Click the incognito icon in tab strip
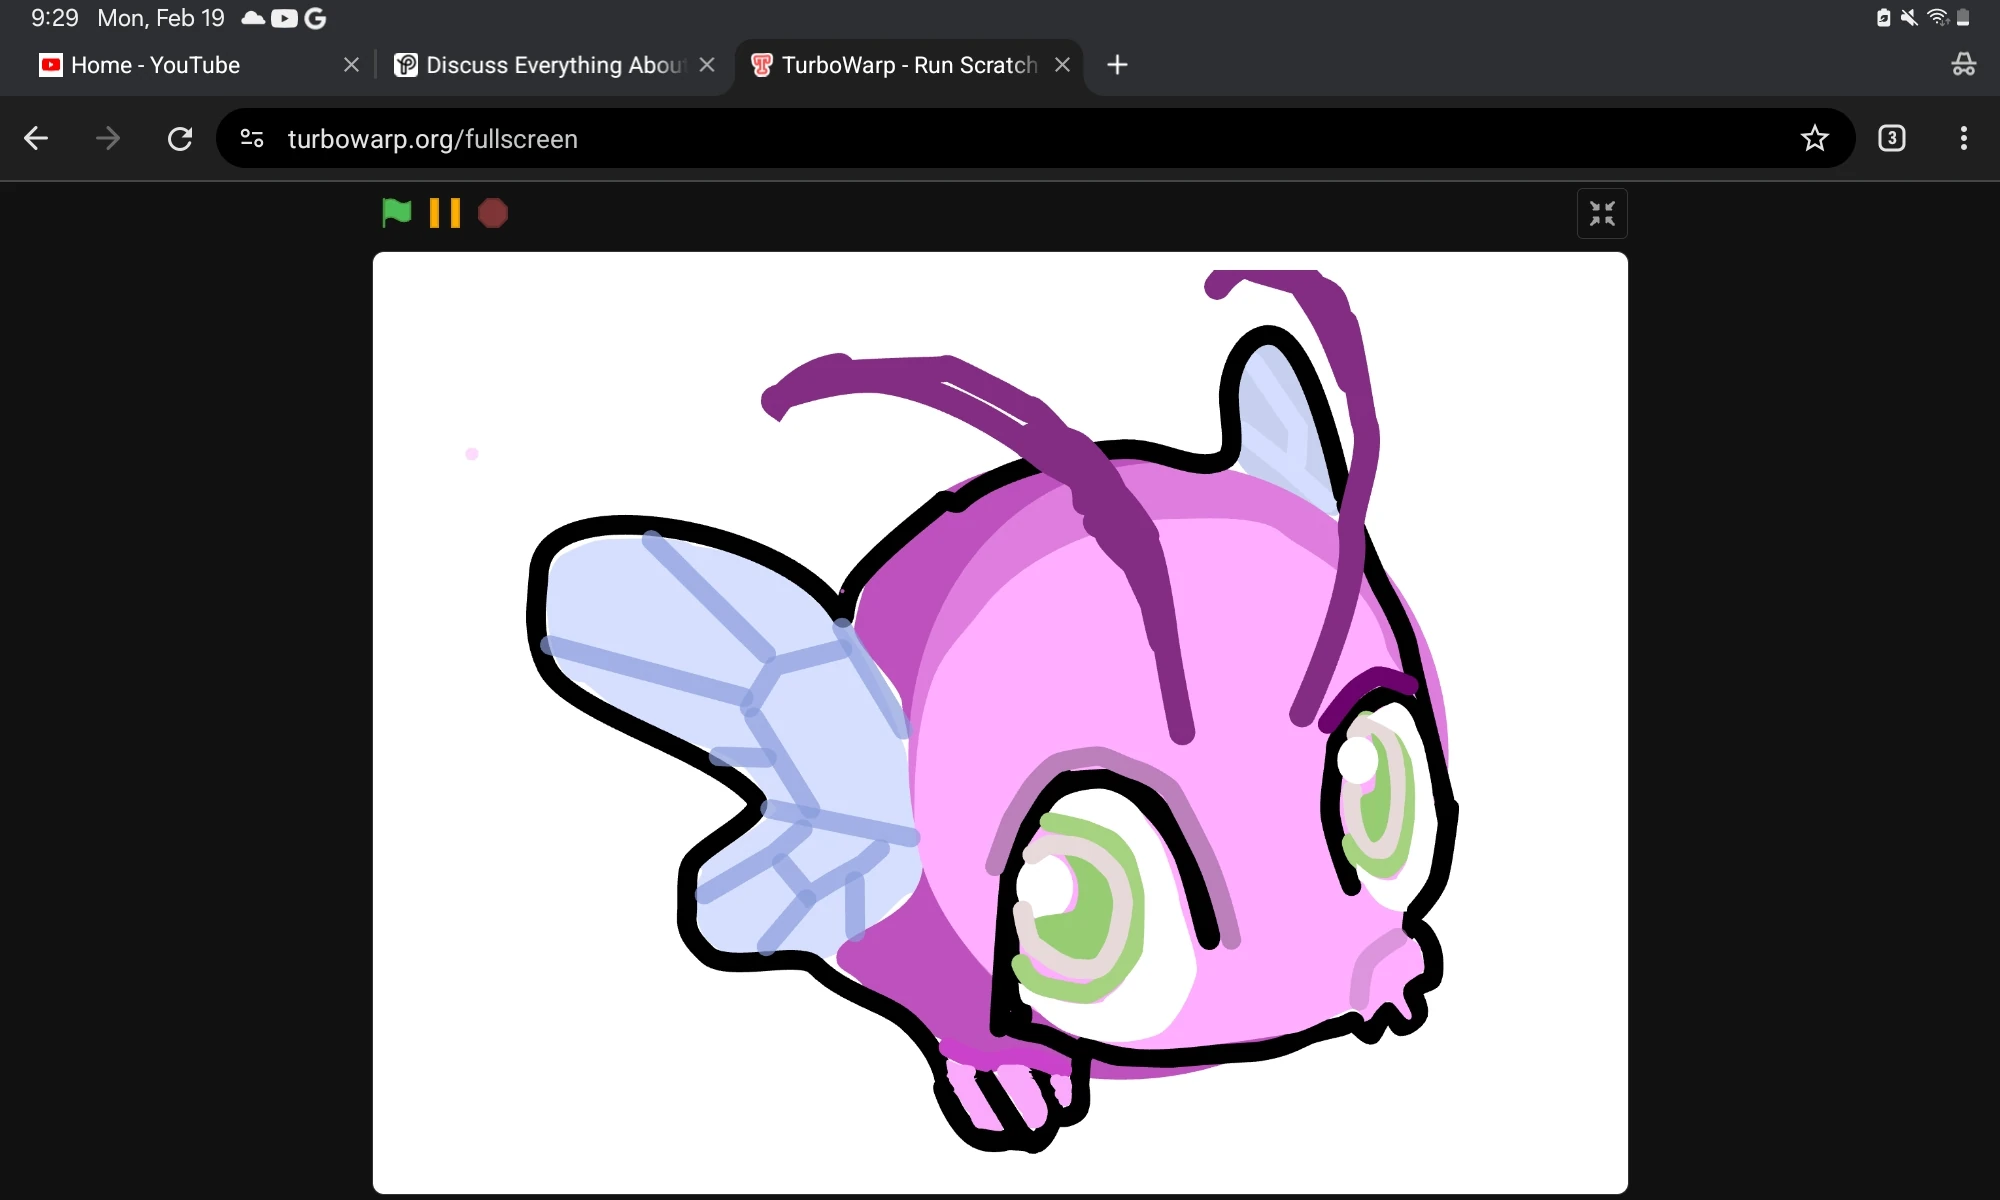Viewport: 2000px width, 1200px height. coord(1963,66)
